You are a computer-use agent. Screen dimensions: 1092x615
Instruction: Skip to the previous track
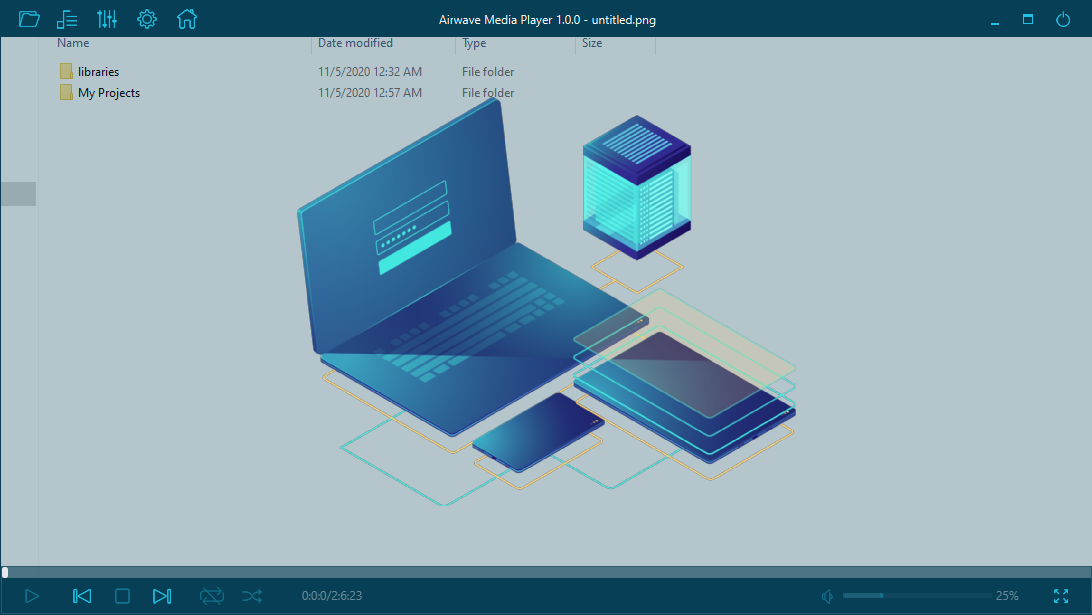click(x=82, y=596)
